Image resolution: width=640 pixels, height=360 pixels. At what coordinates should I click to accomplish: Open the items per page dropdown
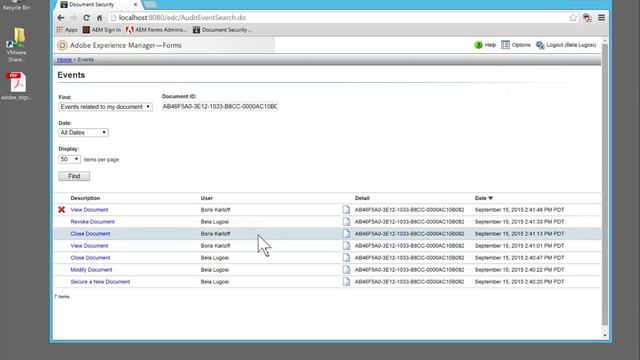tap(69, 159)
